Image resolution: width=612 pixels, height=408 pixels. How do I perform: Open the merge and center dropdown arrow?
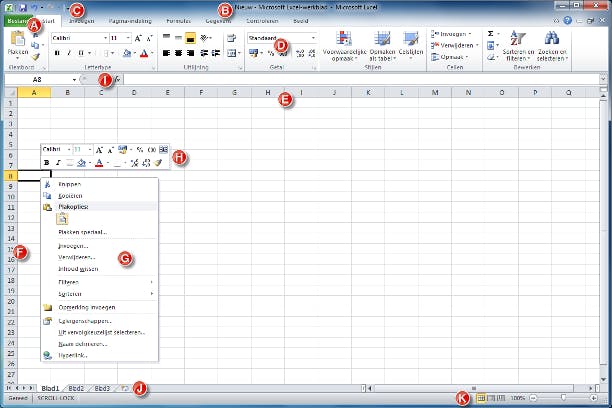[x=239, y=53]
